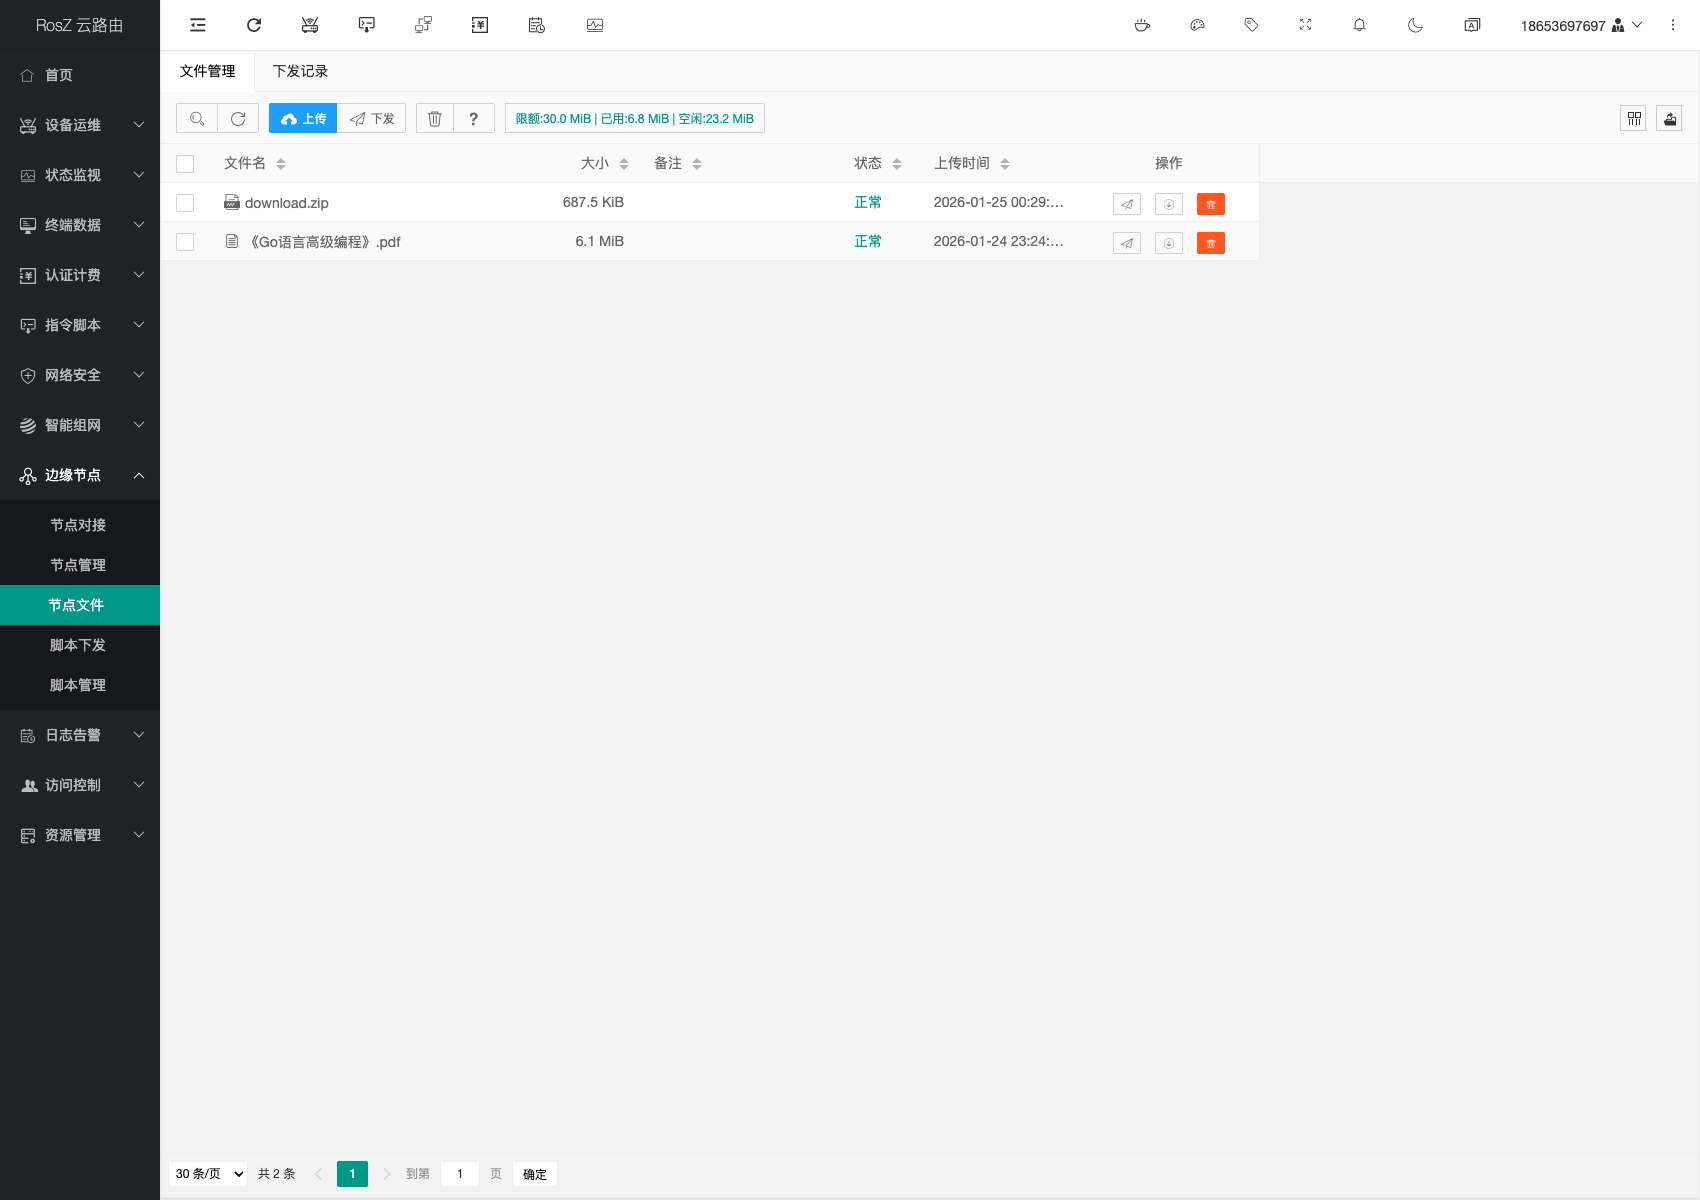Open the user account 18653697697 dropdown

[x=1580, y=26]
